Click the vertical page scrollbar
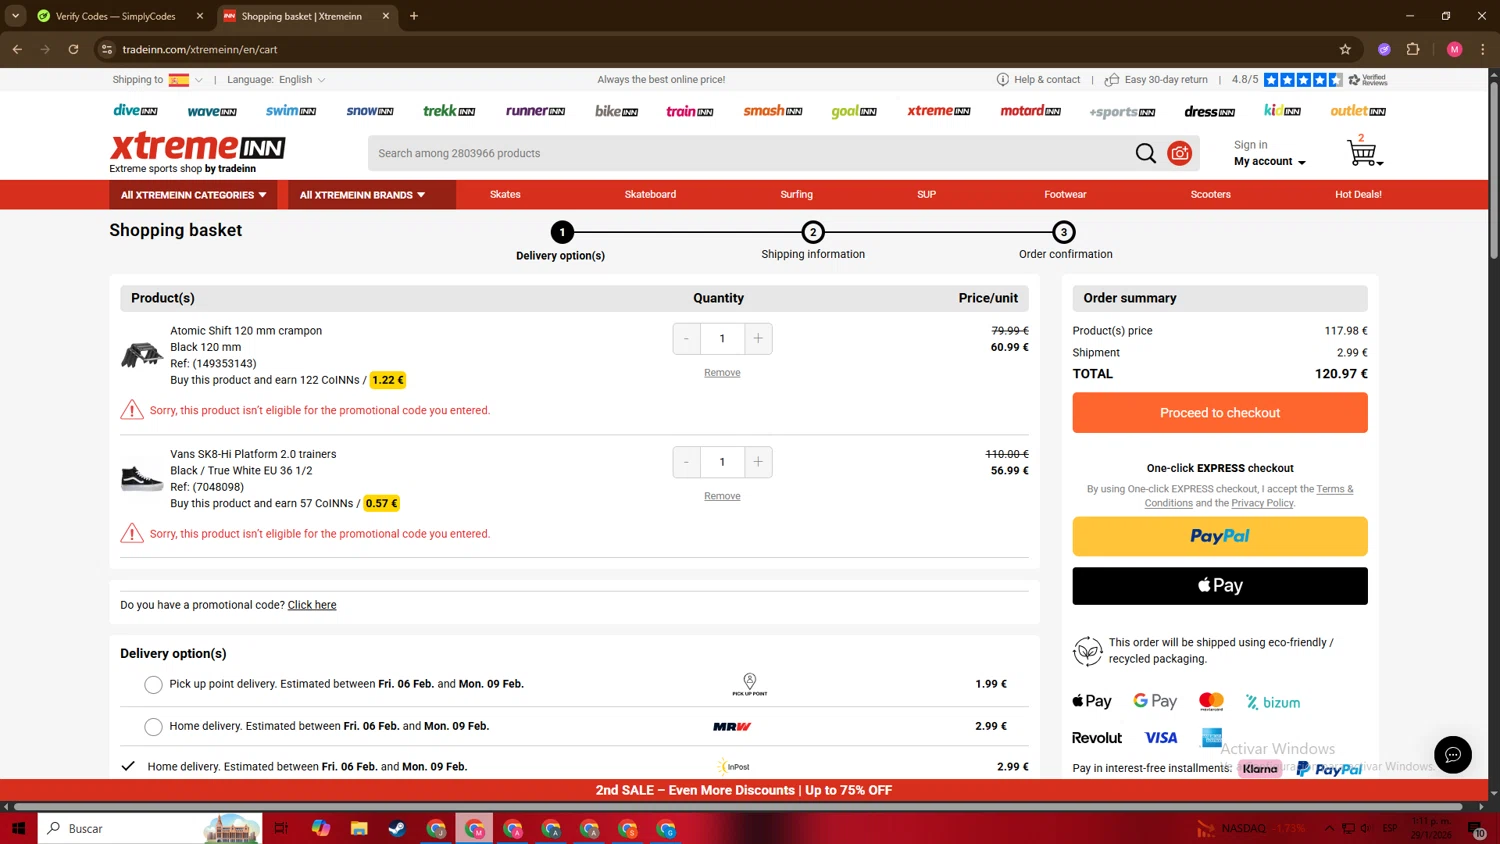 [x=1494, y=170]
